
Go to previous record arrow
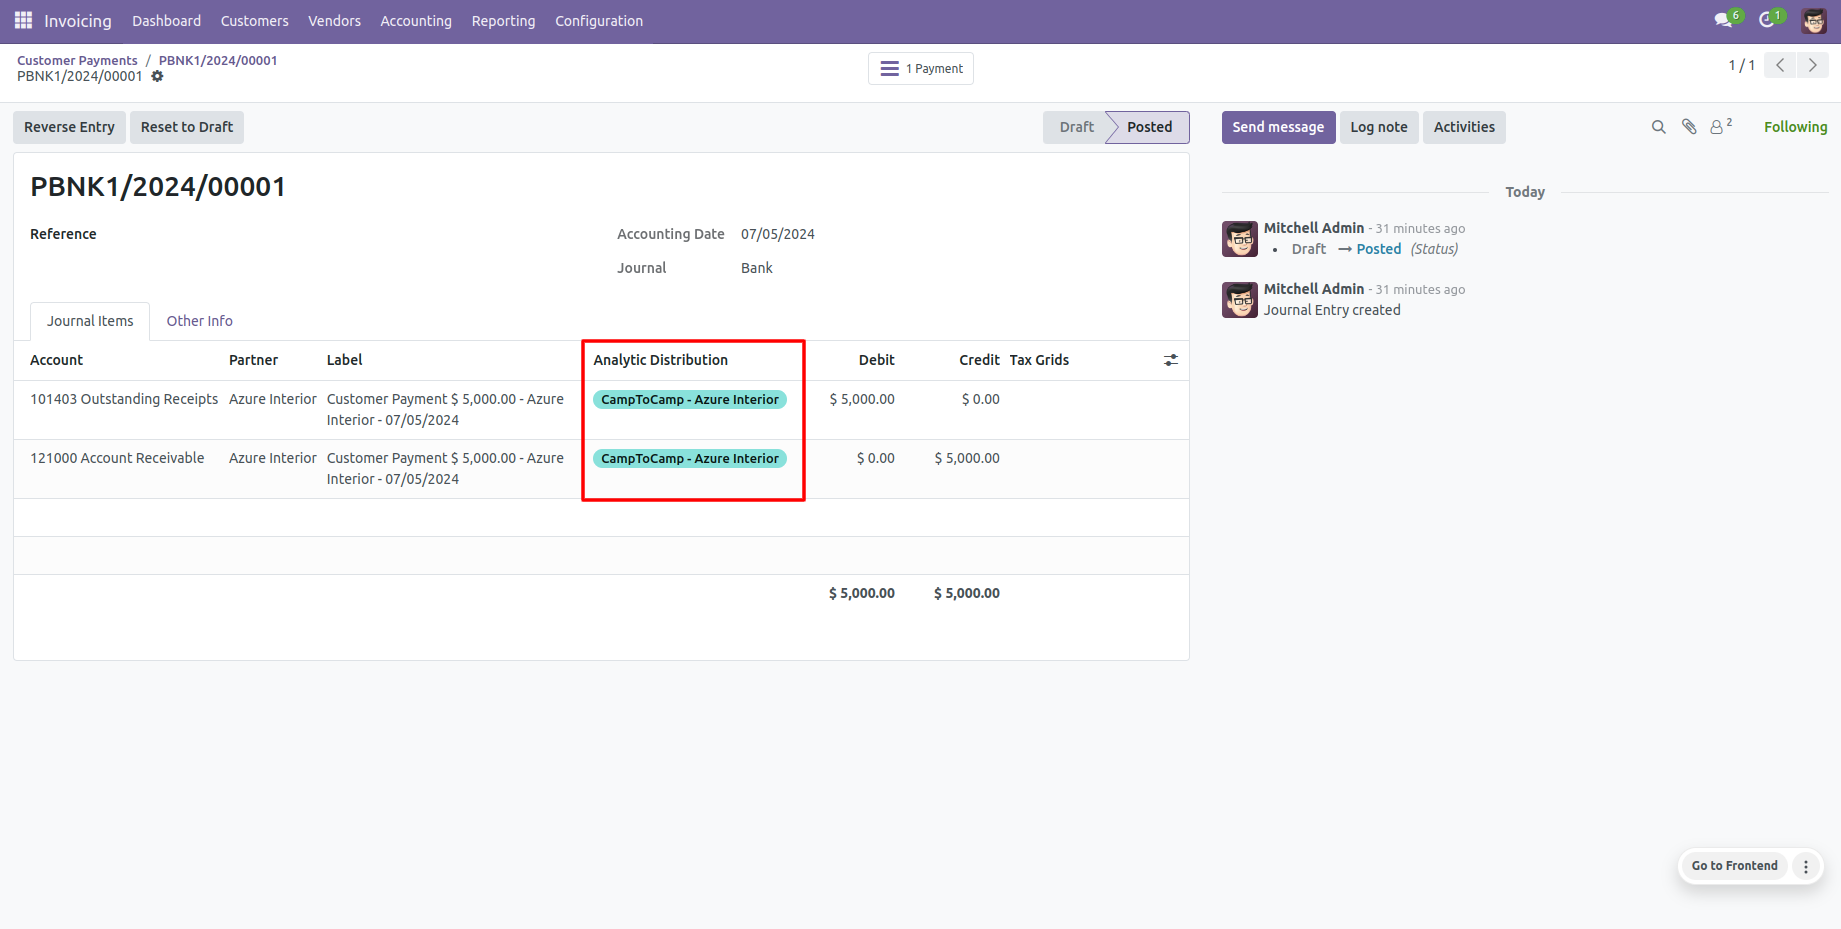point(1780,65)
